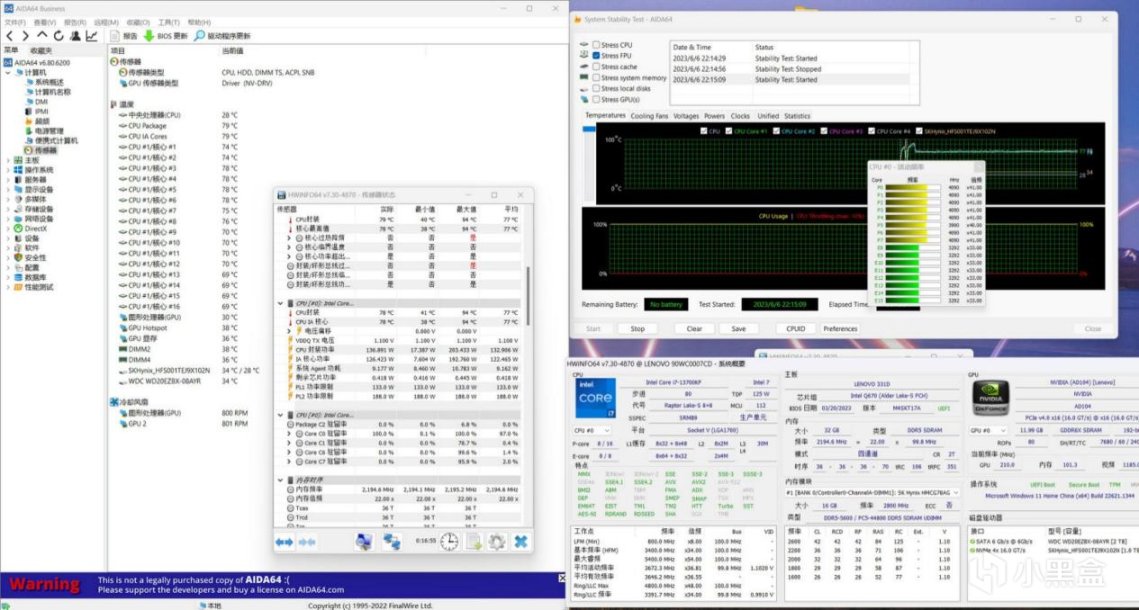Screen dimensions: 1139x610
Task: Click HWiNFO sensor window scrollbar
Action: click(x=528, y=296)
